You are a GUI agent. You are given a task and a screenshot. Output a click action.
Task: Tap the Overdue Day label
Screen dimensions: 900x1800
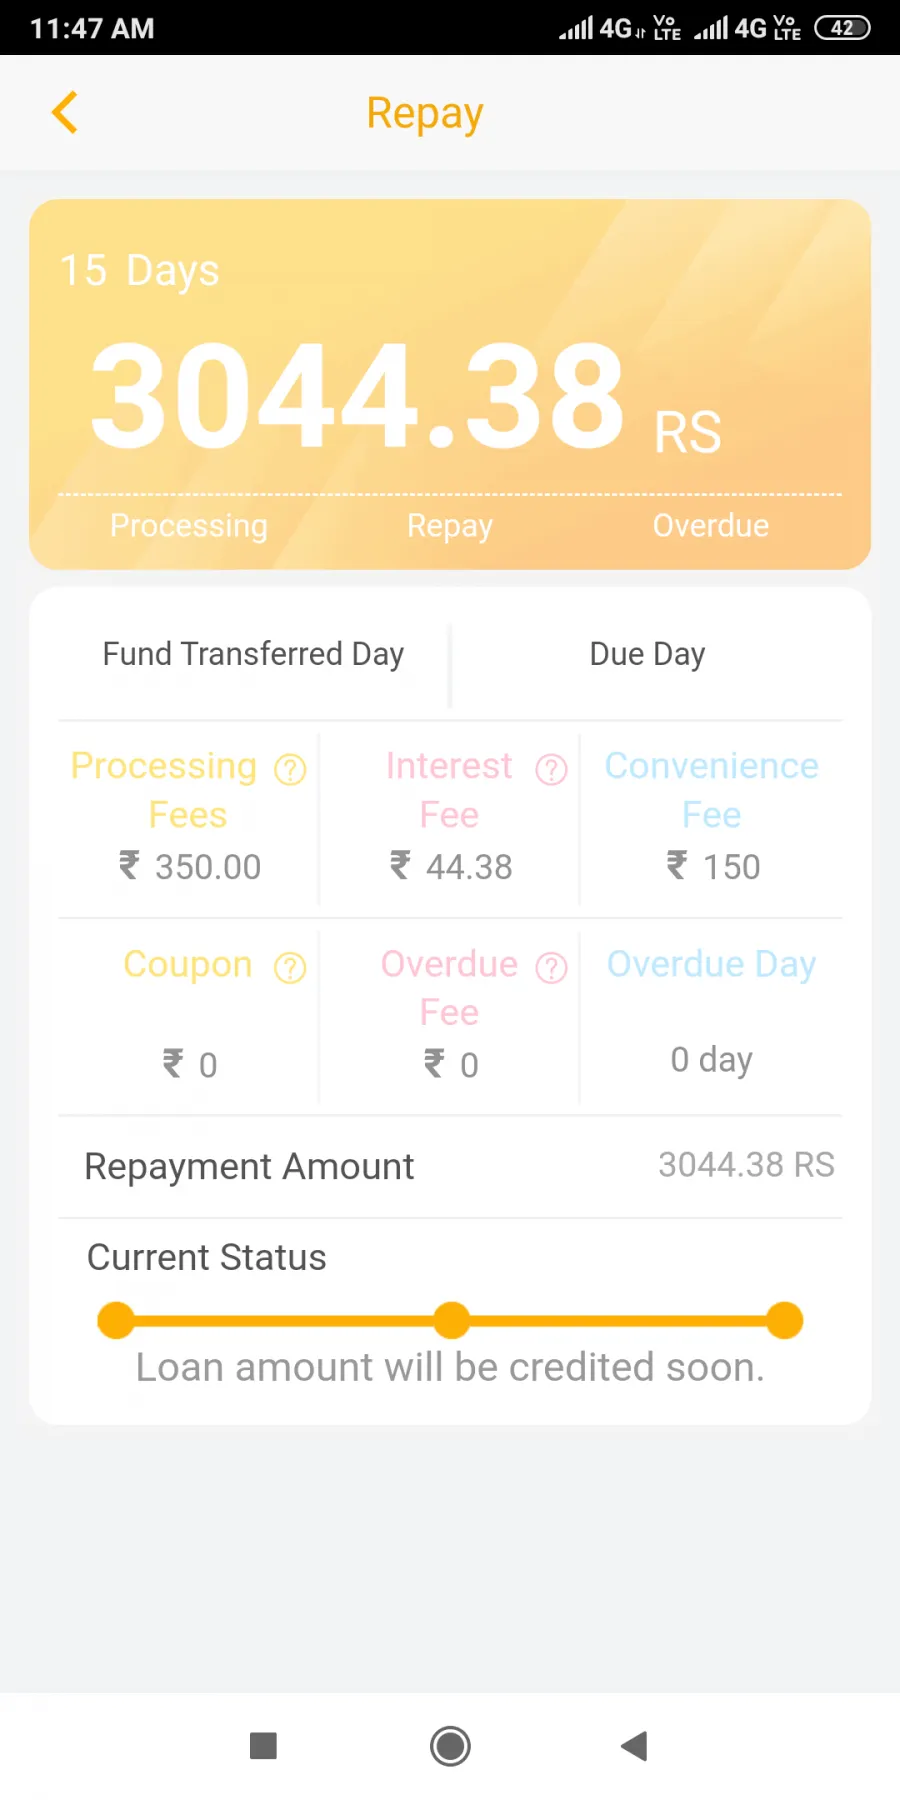coord(711,964)
